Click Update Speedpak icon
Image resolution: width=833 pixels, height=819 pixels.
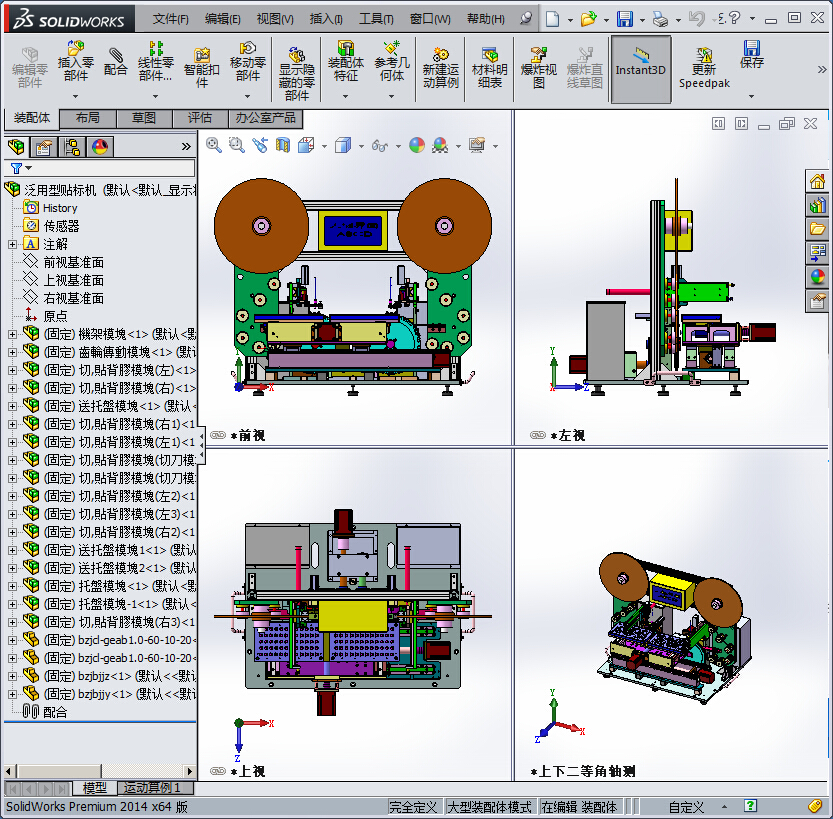click(x=704, y=67)
